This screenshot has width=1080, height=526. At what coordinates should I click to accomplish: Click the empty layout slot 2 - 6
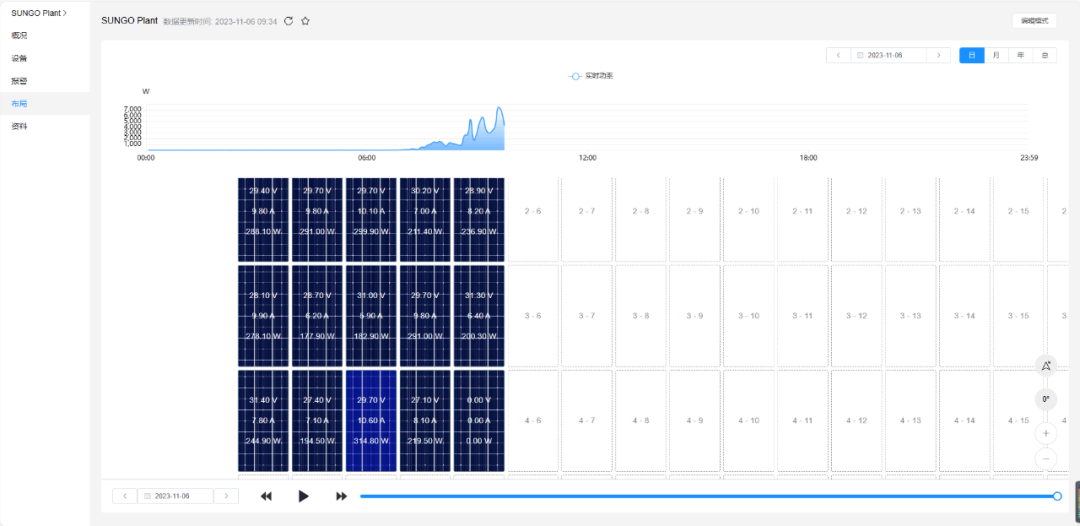532,220
